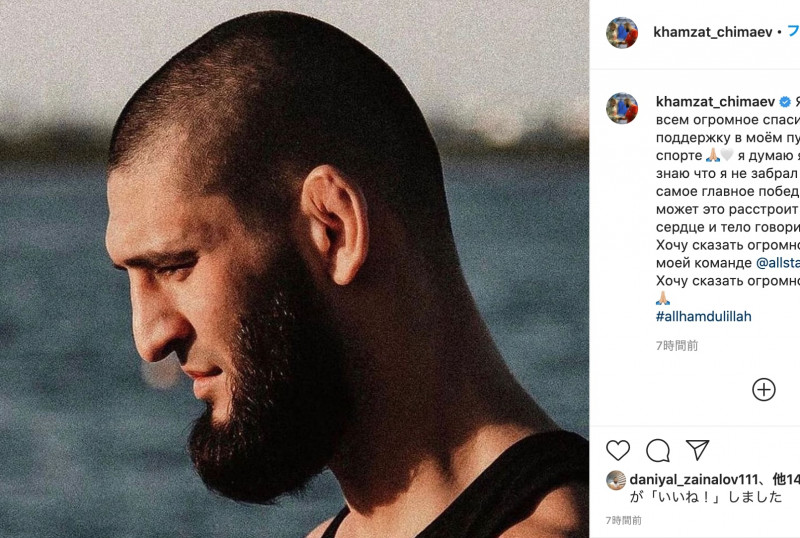Follow the account via the blue header link
Screen dimensions: 800x538
coord(794,32)
